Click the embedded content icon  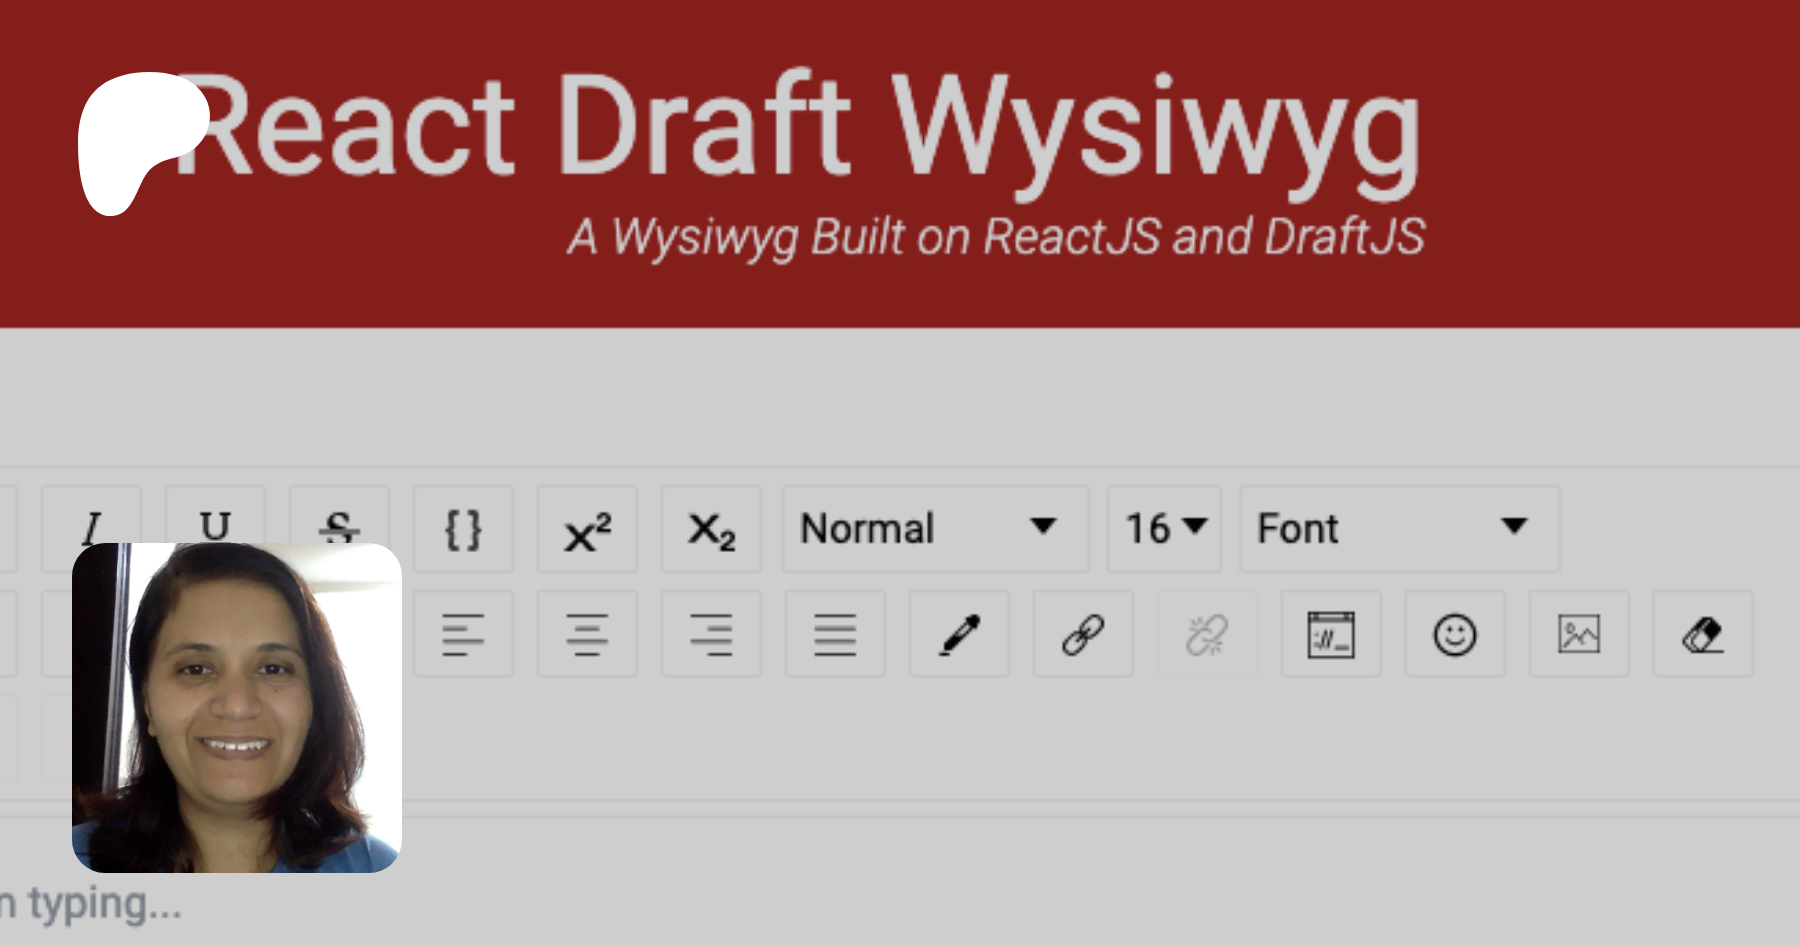point(1331,635)
